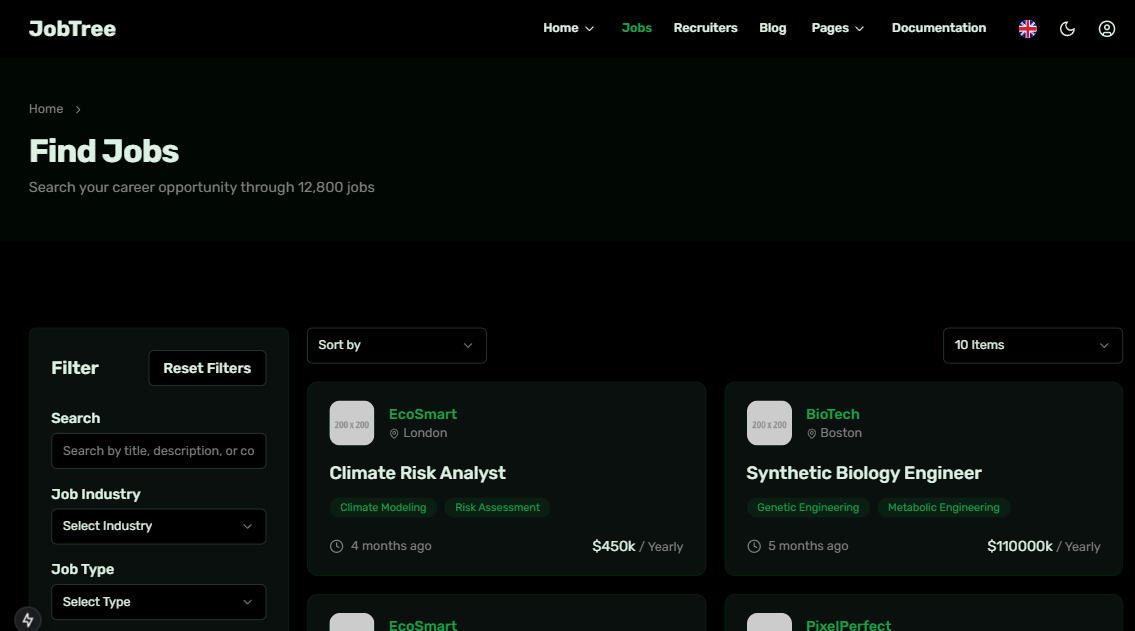Click the location pin next to Boston
Viewport: 1135px width, 631px height.
(x=810, y=433)
